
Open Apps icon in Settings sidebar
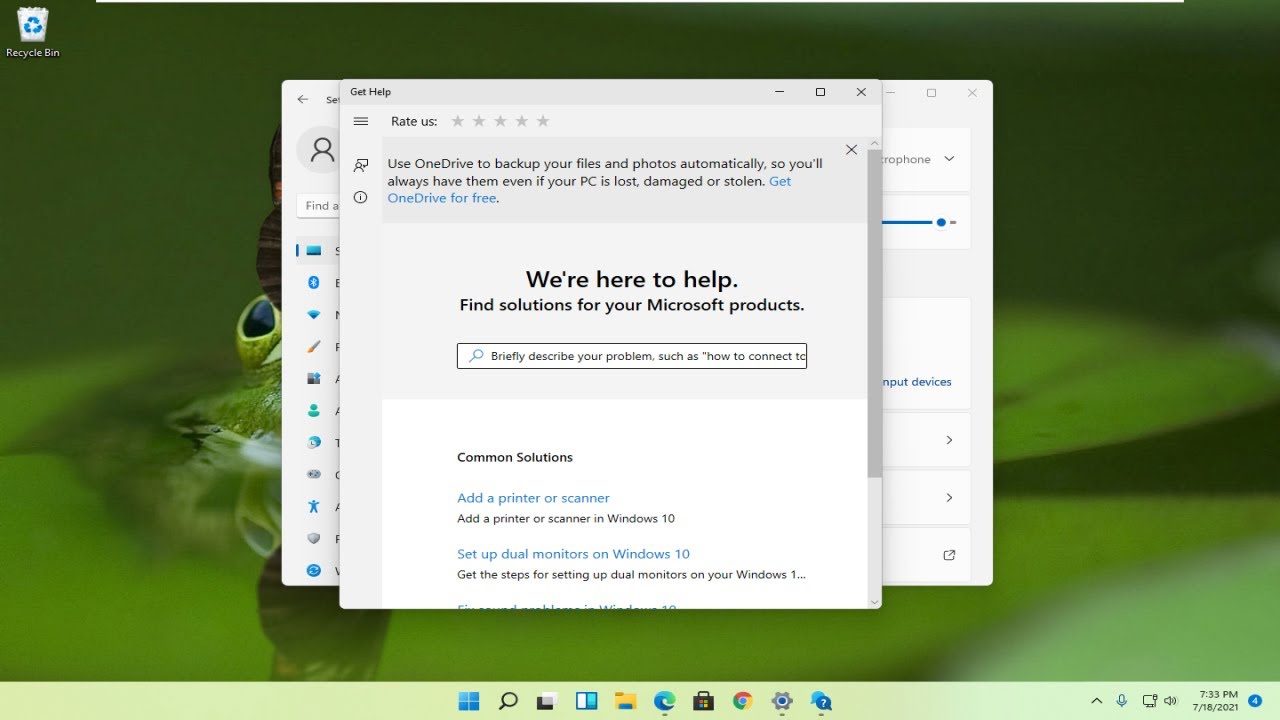pos(314,379)
